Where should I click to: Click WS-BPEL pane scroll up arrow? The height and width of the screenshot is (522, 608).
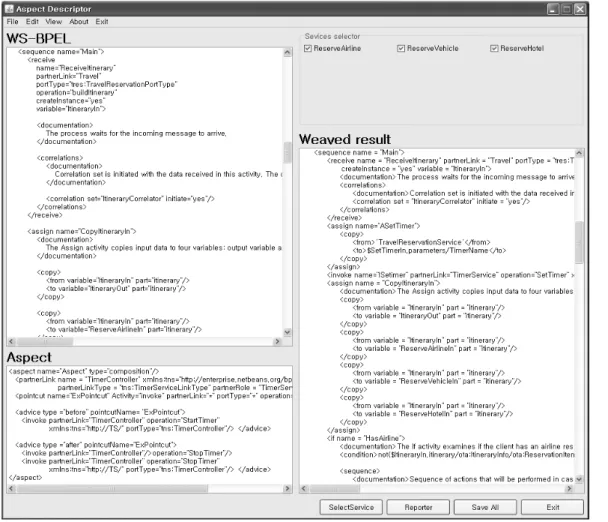pos(287,52)
